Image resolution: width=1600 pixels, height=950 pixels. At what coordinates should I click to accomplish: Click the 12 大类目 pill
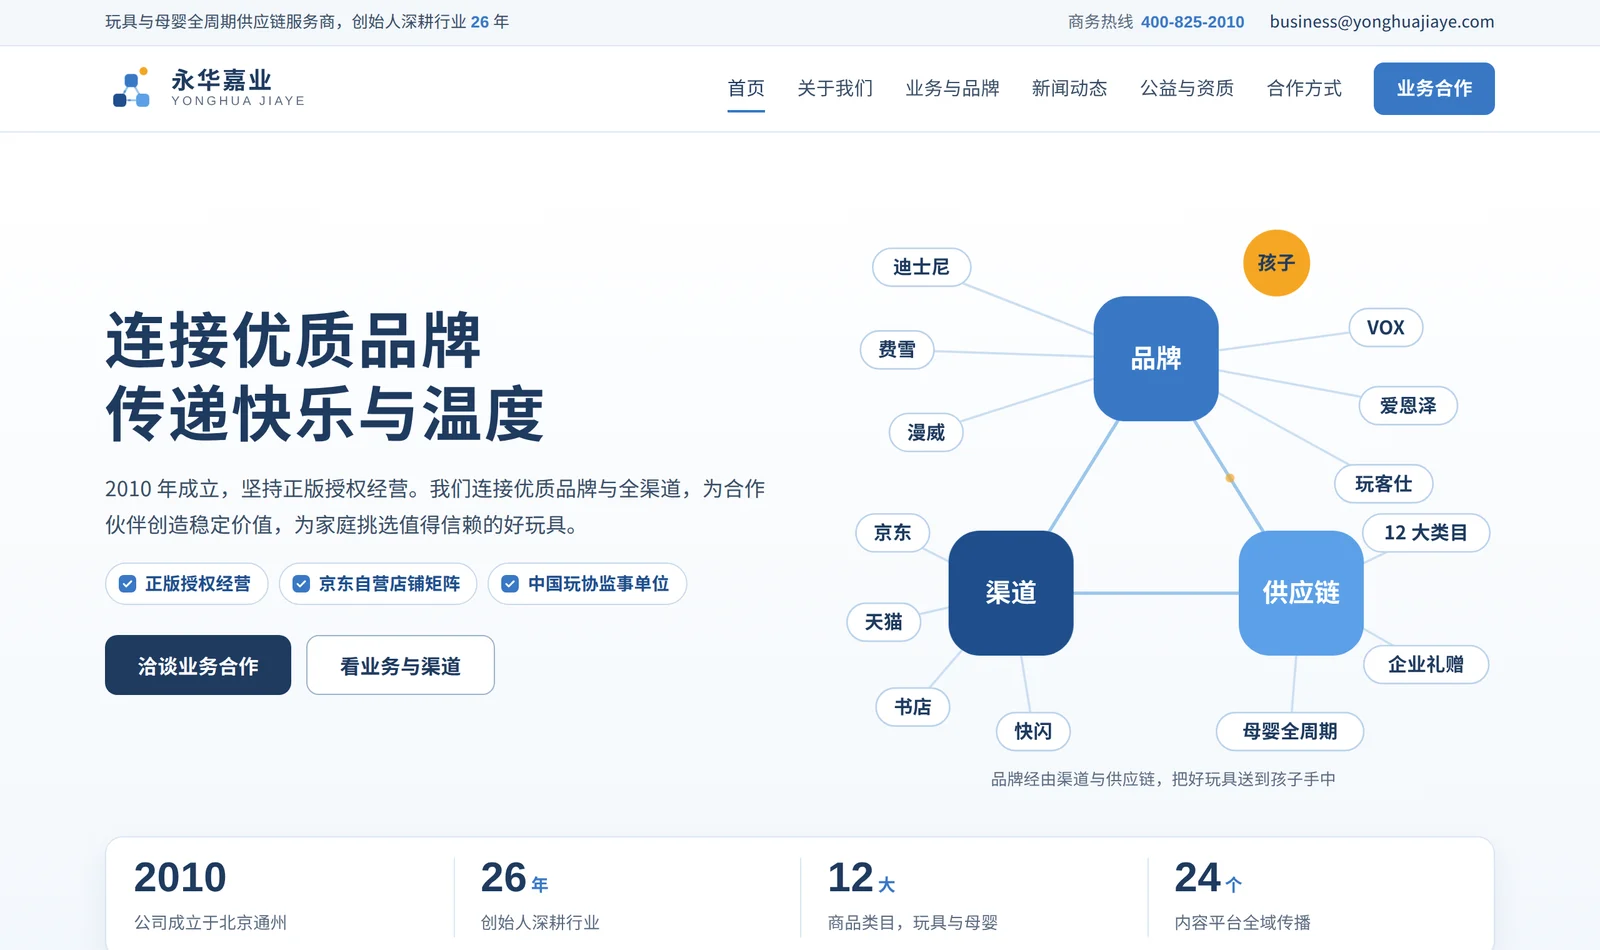(x=1426, y=533)
